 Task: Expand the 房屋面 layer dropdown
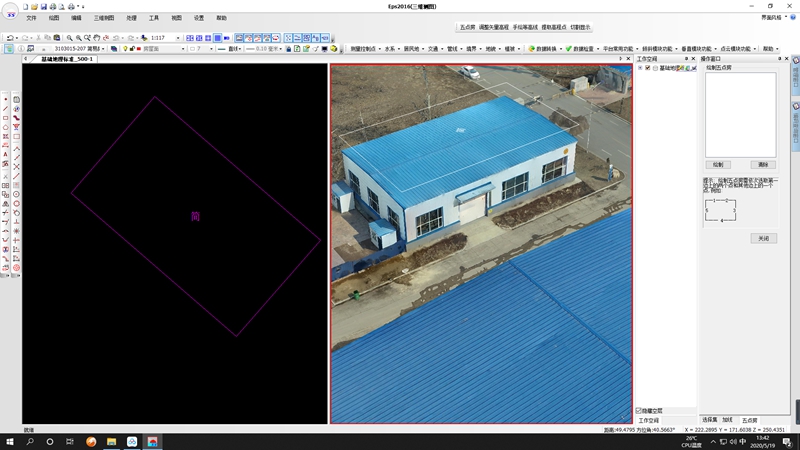pyautogui.click(x=183, y=49)
